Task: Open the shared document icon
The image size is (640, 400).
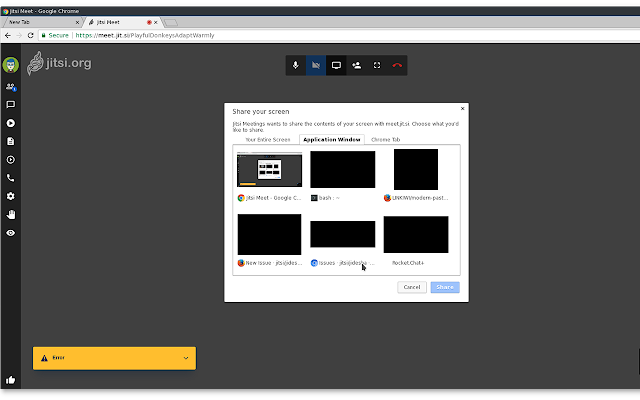Action: click(11, 141)
